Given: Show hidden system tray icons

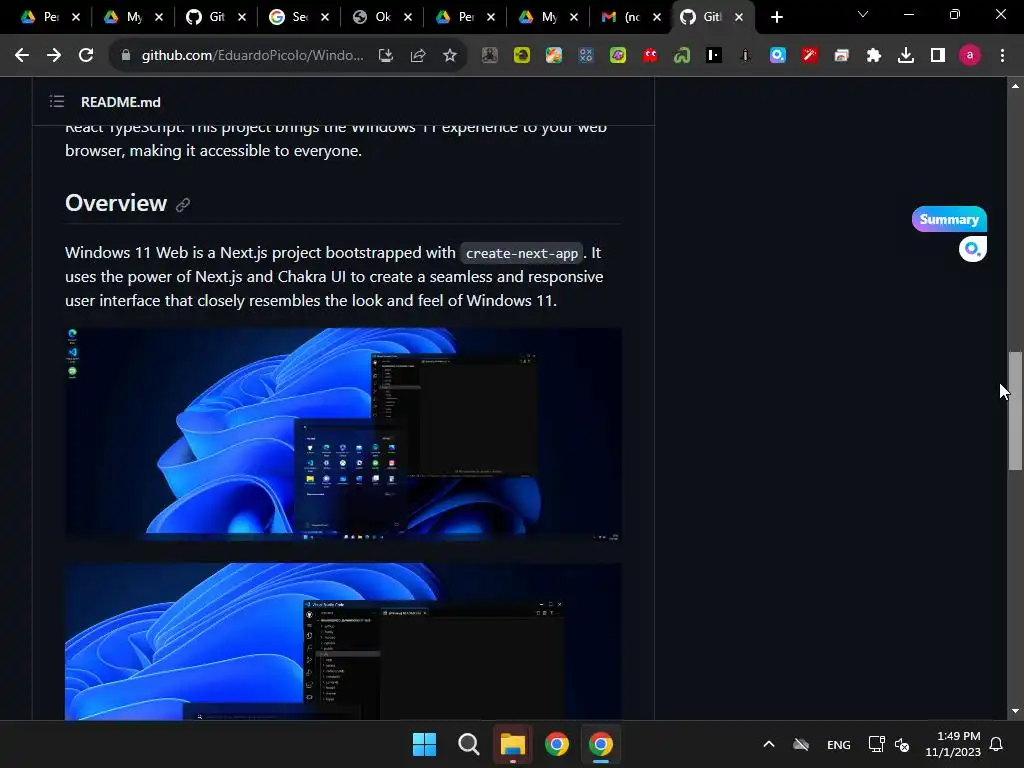Looking at the screenshot, I should point(769,744).
